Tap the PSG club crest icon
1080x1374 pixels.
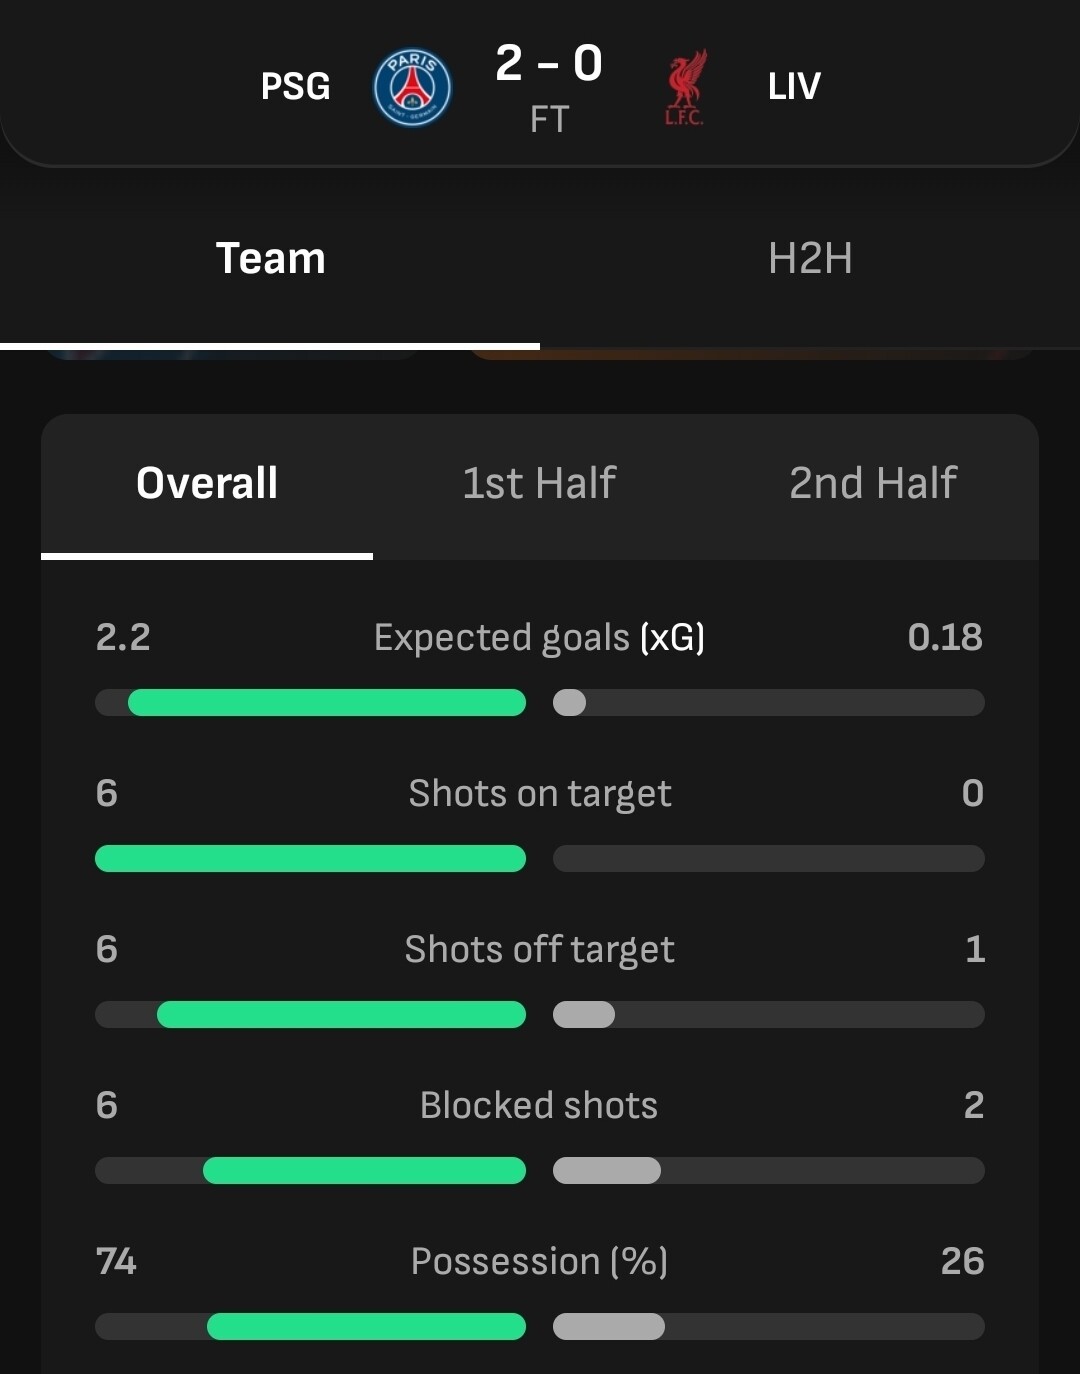coord(412,87)
